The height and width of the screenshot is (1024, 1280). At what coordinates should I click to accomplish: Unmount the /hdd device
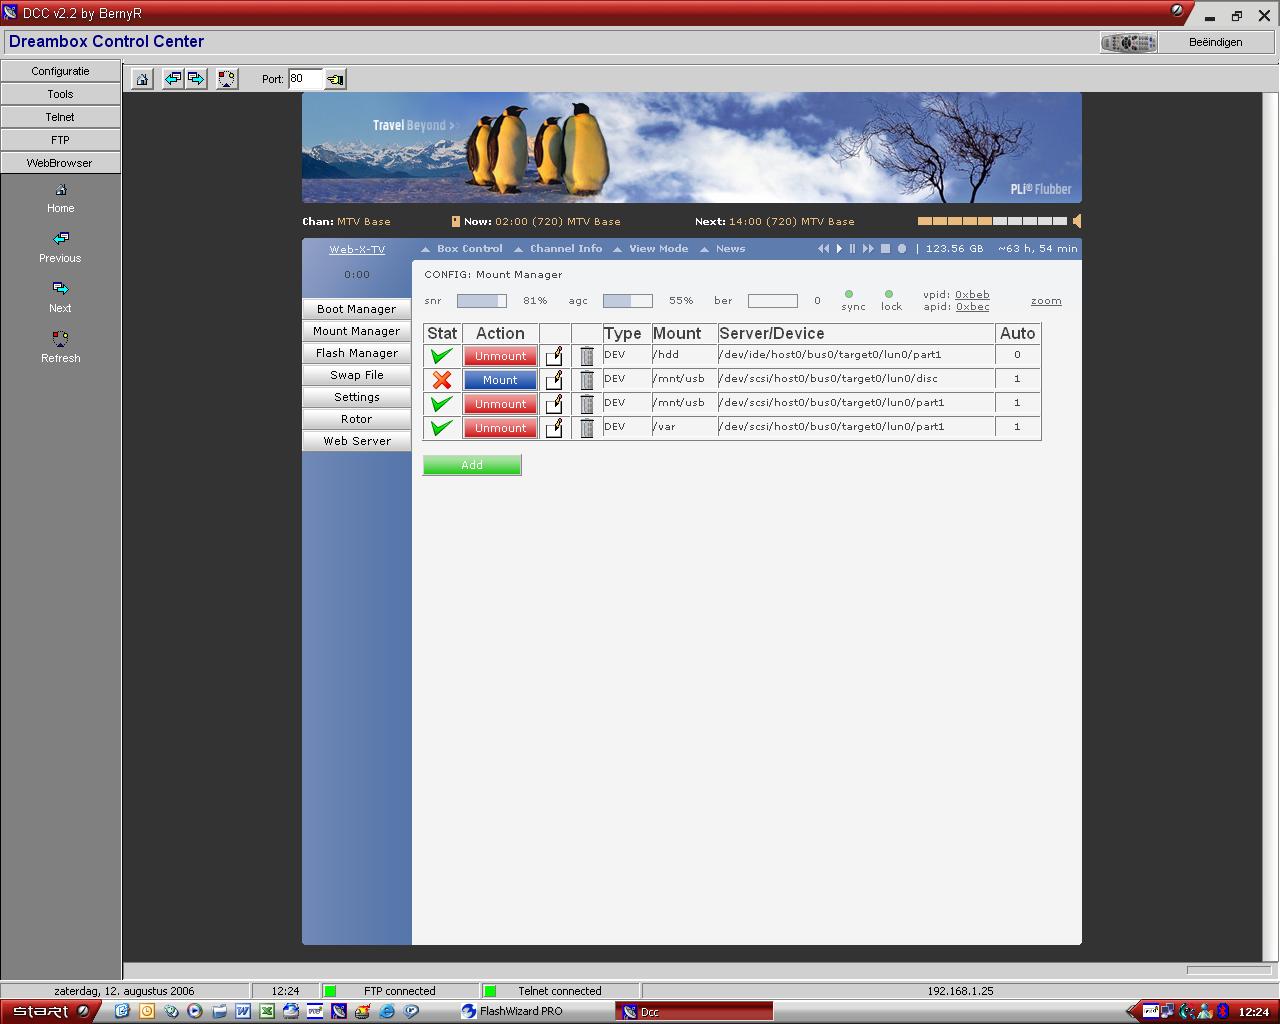(x=500, y=356)
